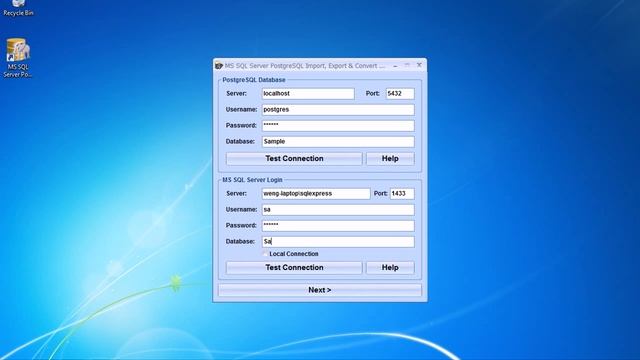The height and width of the screenshot is (360, 640).
Task: Proceed with the Next > button
Action: click(x=320, y=290)
